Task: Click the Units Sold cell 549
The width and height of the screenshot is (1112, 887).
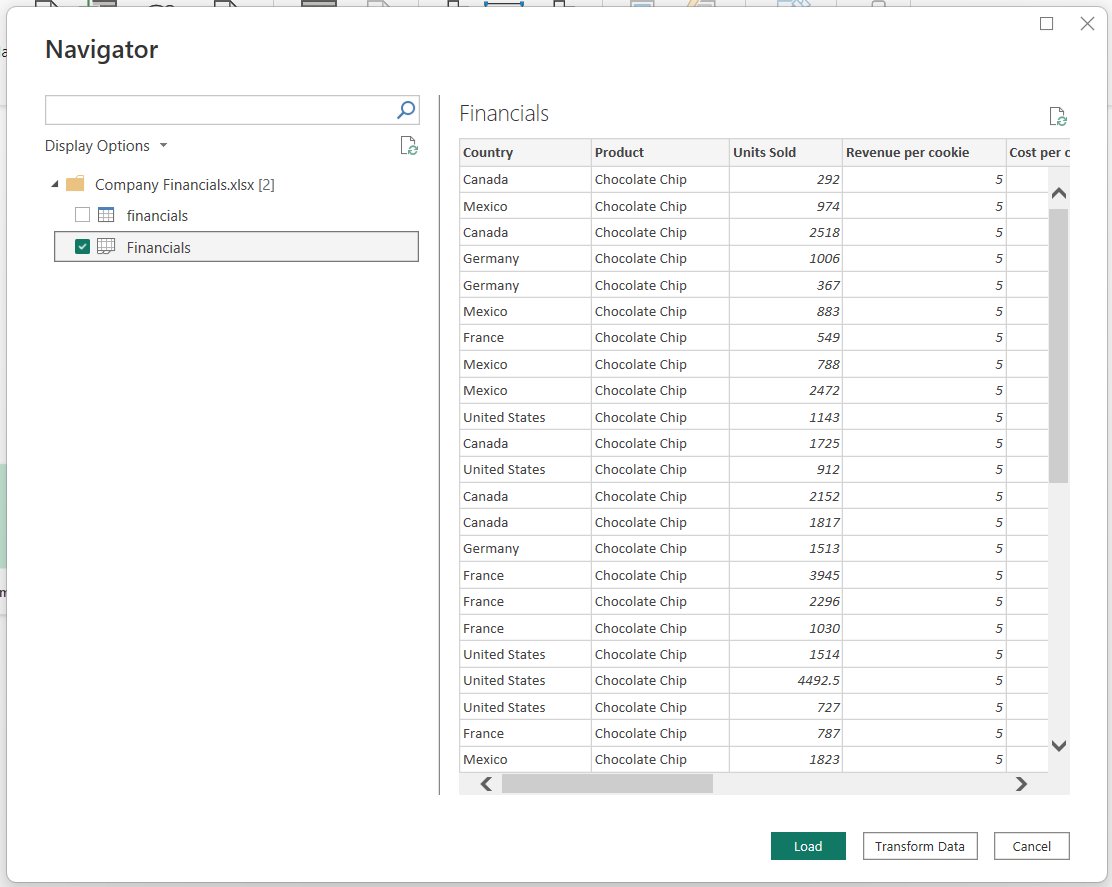Action: pos(786,337)
